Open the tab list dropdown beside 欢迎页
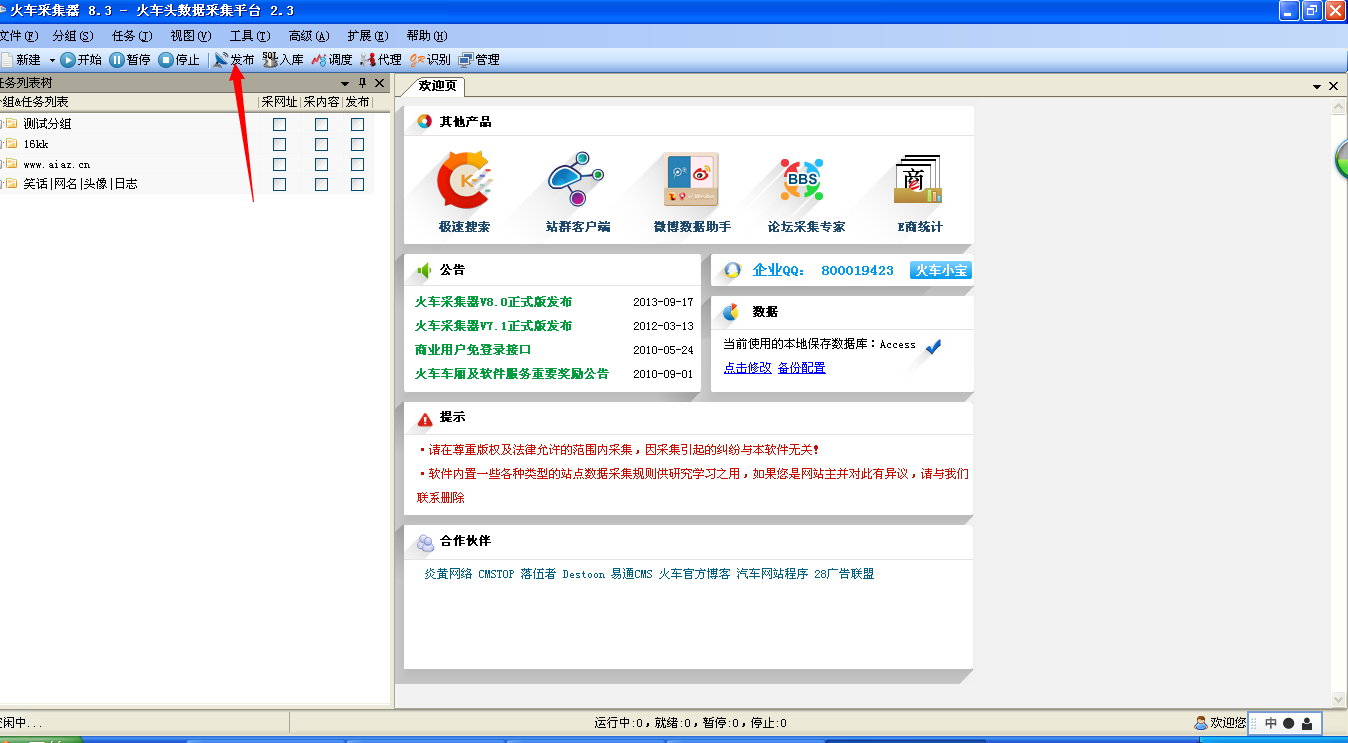This screenshot has width=1348, height=743. click(x=1318, y=87)
